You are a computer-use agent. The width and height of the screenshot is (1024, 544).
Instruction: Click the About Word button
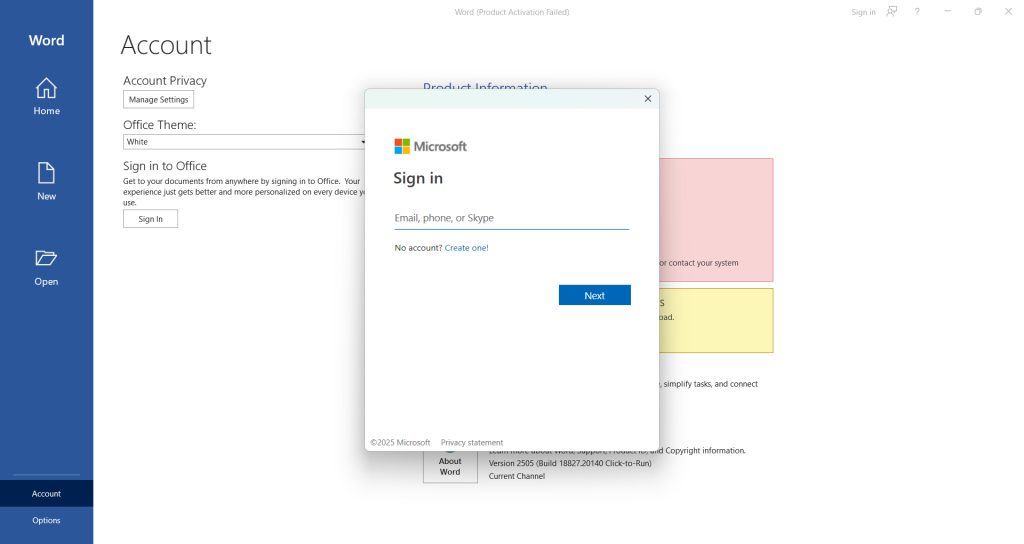pos(450,466)
